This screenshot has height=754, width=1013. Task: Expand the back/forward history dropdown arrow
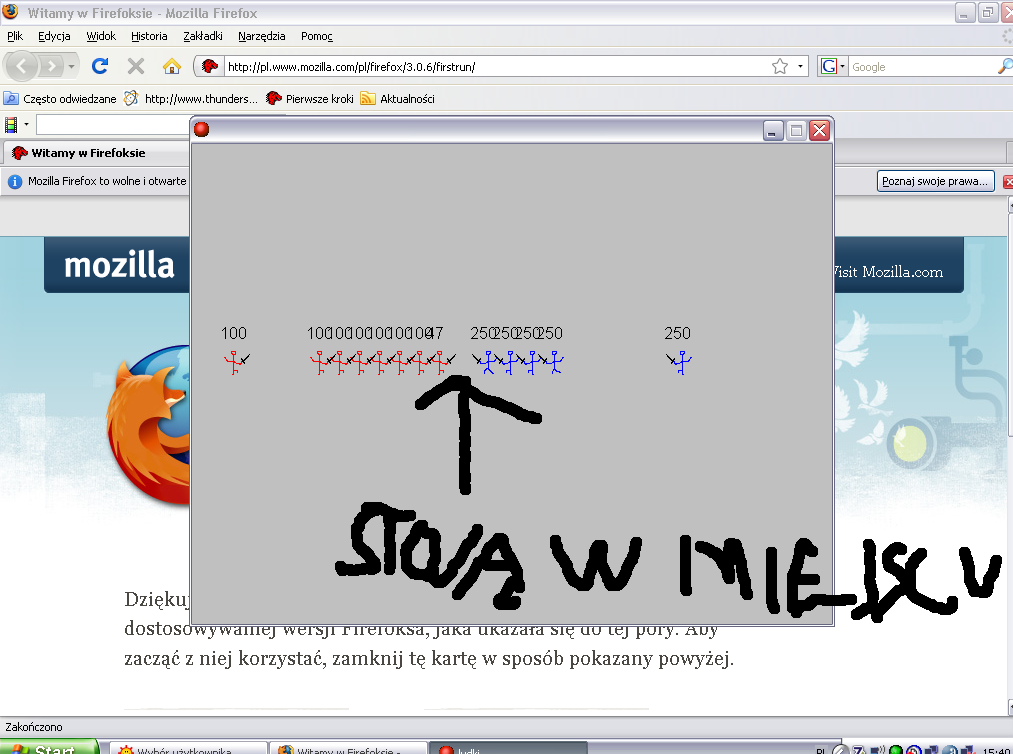tap(71, 67)
